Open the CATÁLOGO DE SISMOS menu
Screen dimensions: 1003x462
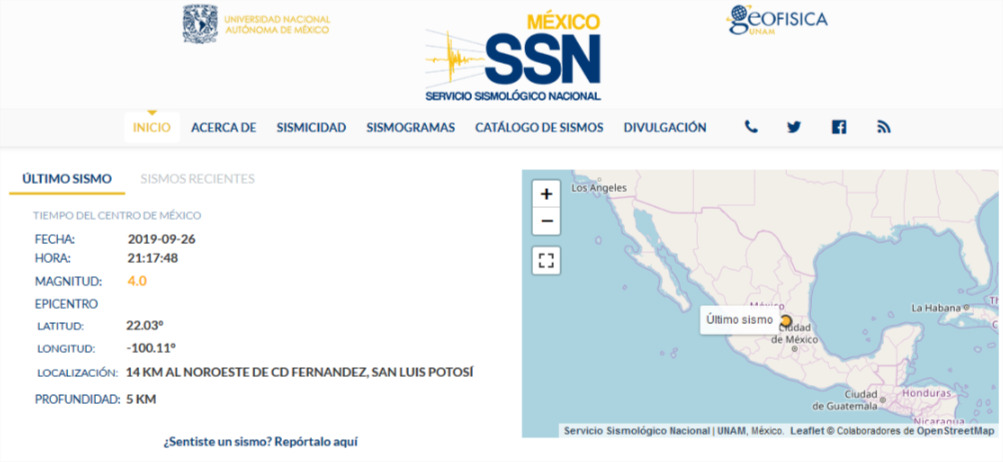click(x=539, y=127)
